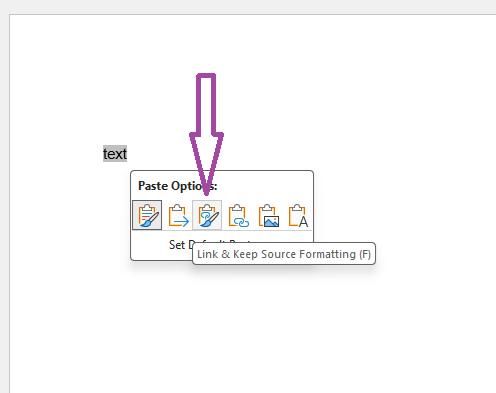Click the Paste Options header label

tap(177, 186)
